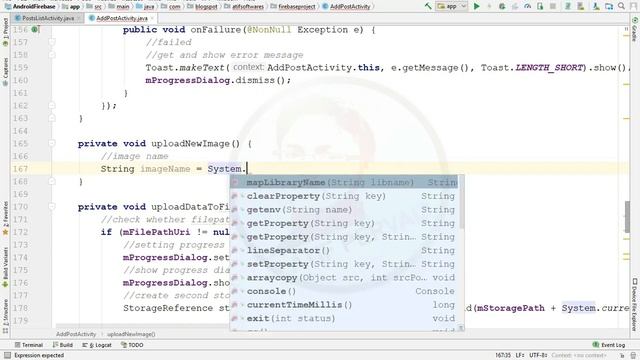Click the src breadcrumb folder
The image size is (640, 360).
pos(94,7)
